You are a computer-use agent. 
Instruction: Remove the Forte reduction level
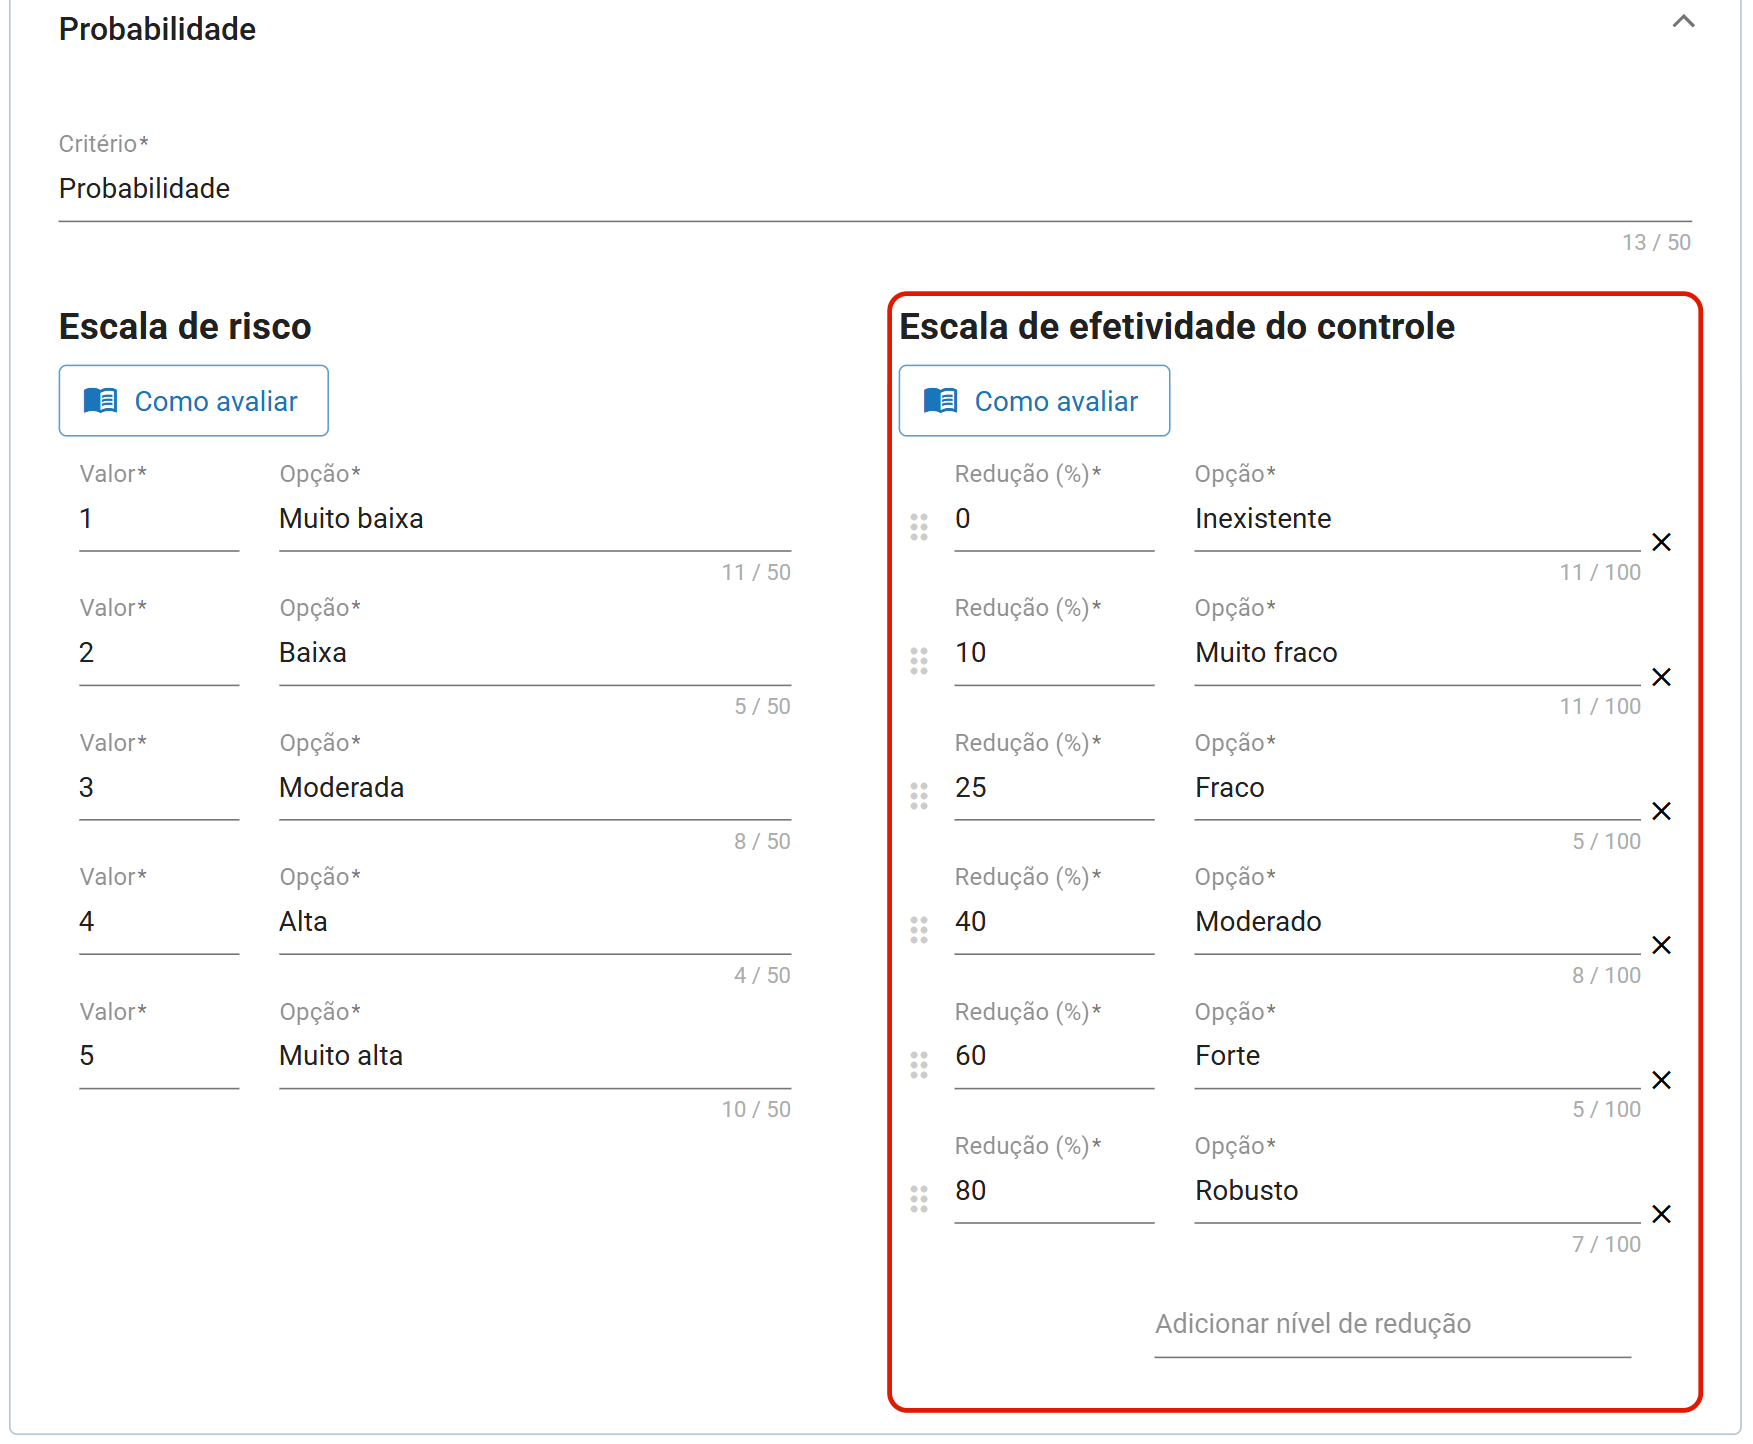(x=1661, y=1080)
